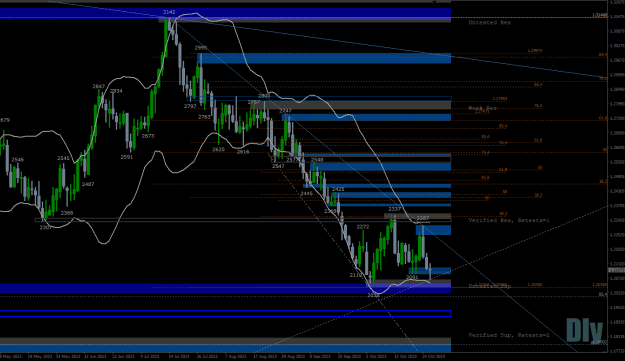
Task: Click the 2548 price label
Action: (x=317, y=160)
